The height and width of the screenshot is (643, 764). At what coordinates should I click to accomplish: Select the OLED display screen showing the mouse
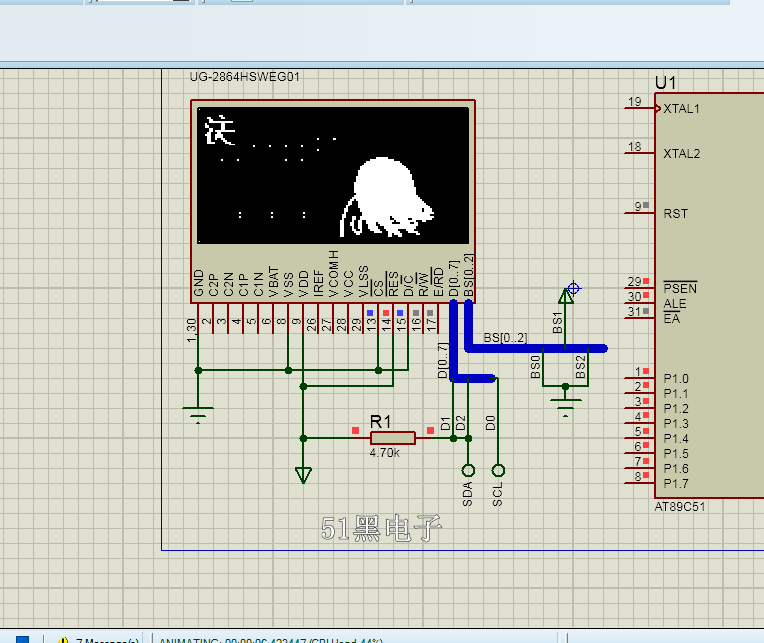coord(333,175)
